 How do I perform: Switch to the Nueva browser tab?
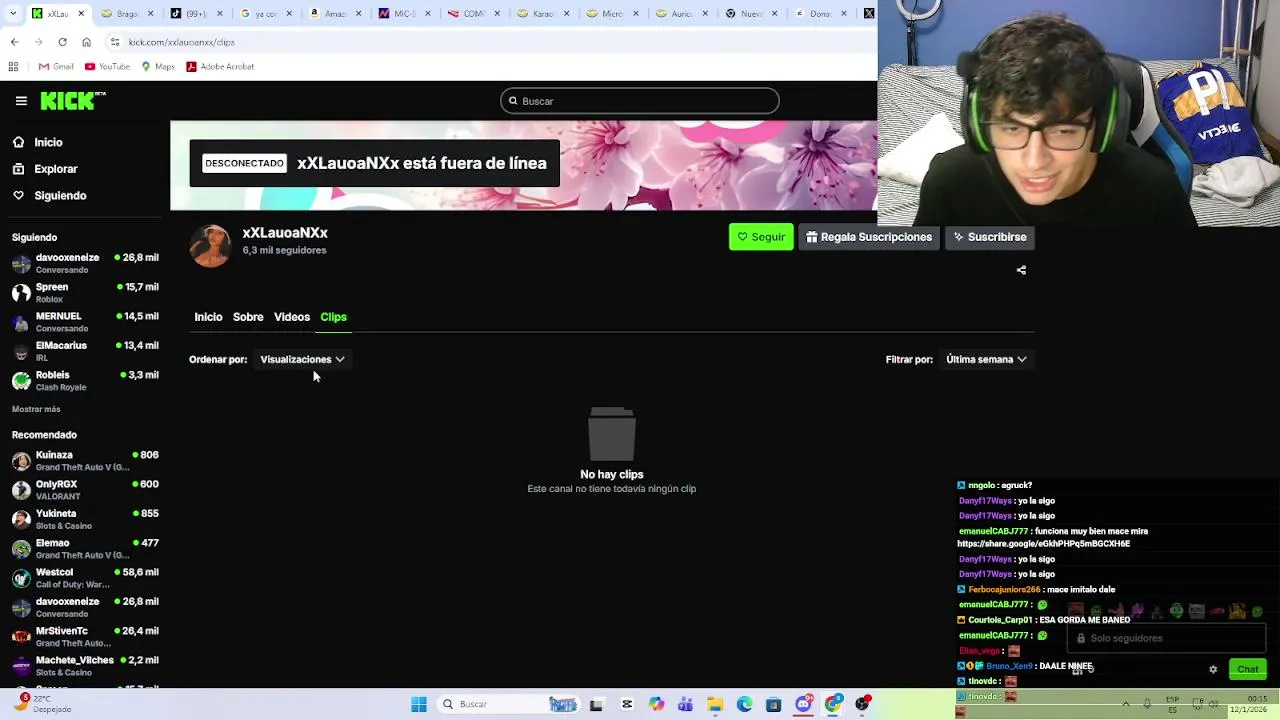pos(751,13)
